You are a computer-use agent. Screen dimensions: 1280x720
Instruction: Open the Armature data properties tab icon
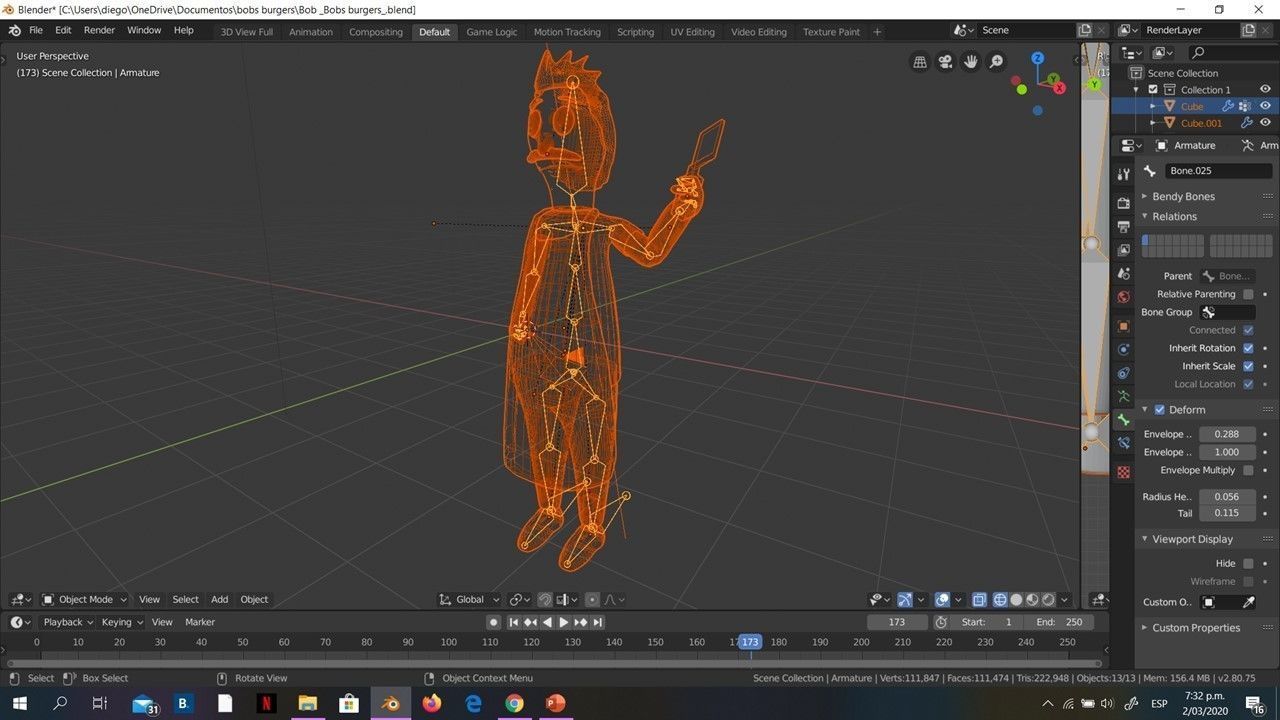click(x=1124, y=396)
